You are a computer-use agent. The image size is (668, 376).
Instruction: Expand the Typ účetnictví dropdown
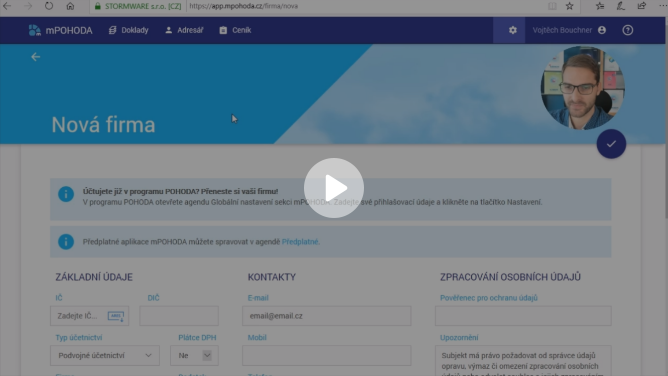click(x=105, y=355)
